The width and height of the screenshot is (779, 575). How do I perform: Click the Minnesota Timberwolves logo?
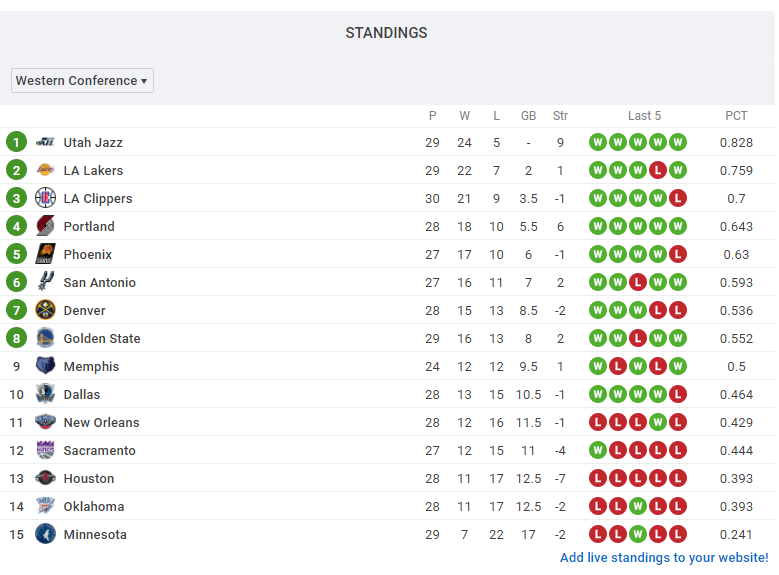(45, 534)
